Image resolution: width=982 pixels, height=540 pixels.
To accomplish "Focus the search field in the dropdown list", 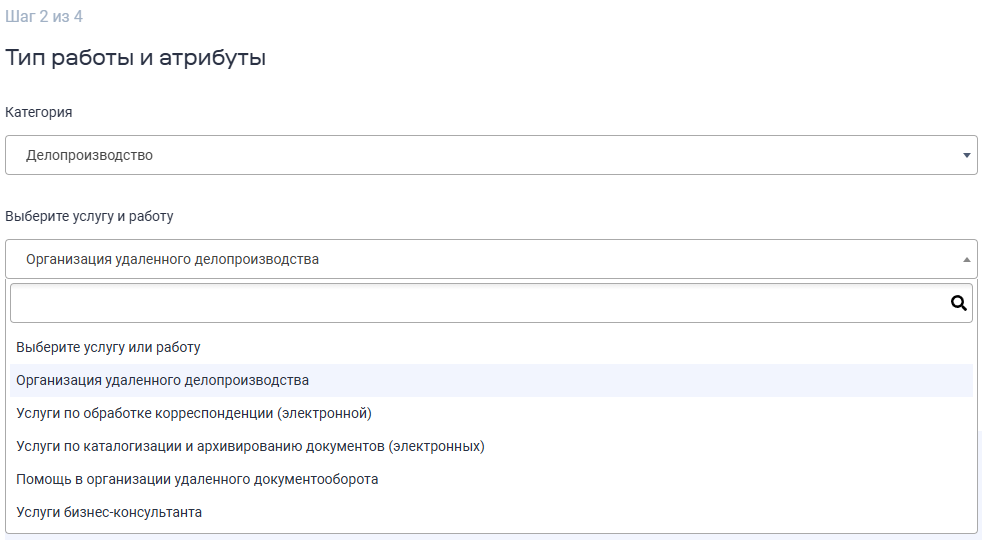I will pyautogui.click(x=478, y=303).
